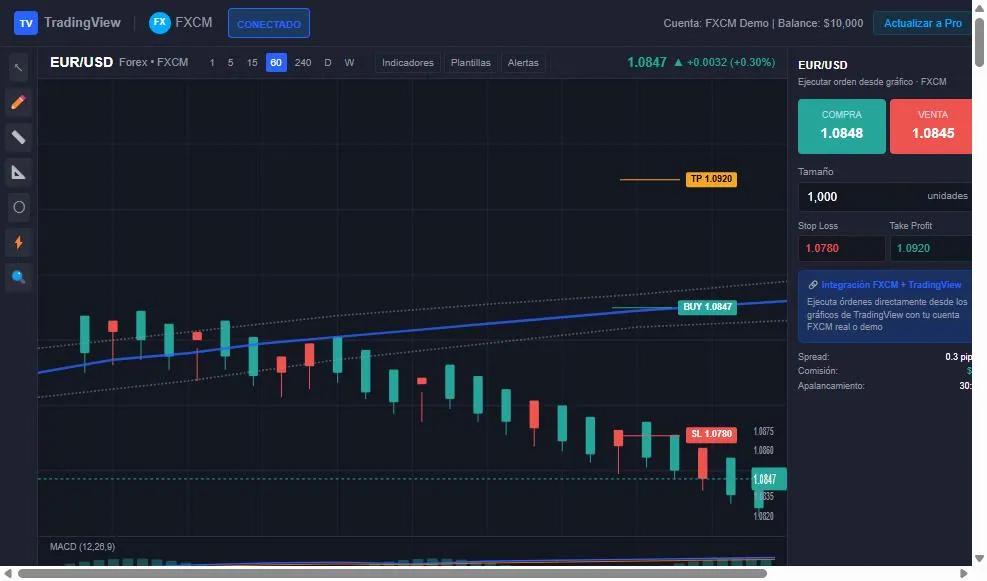This screenshot has height=581, width=987.
Task: Select the circle shape tool
Action: click(x=18, y=207)
